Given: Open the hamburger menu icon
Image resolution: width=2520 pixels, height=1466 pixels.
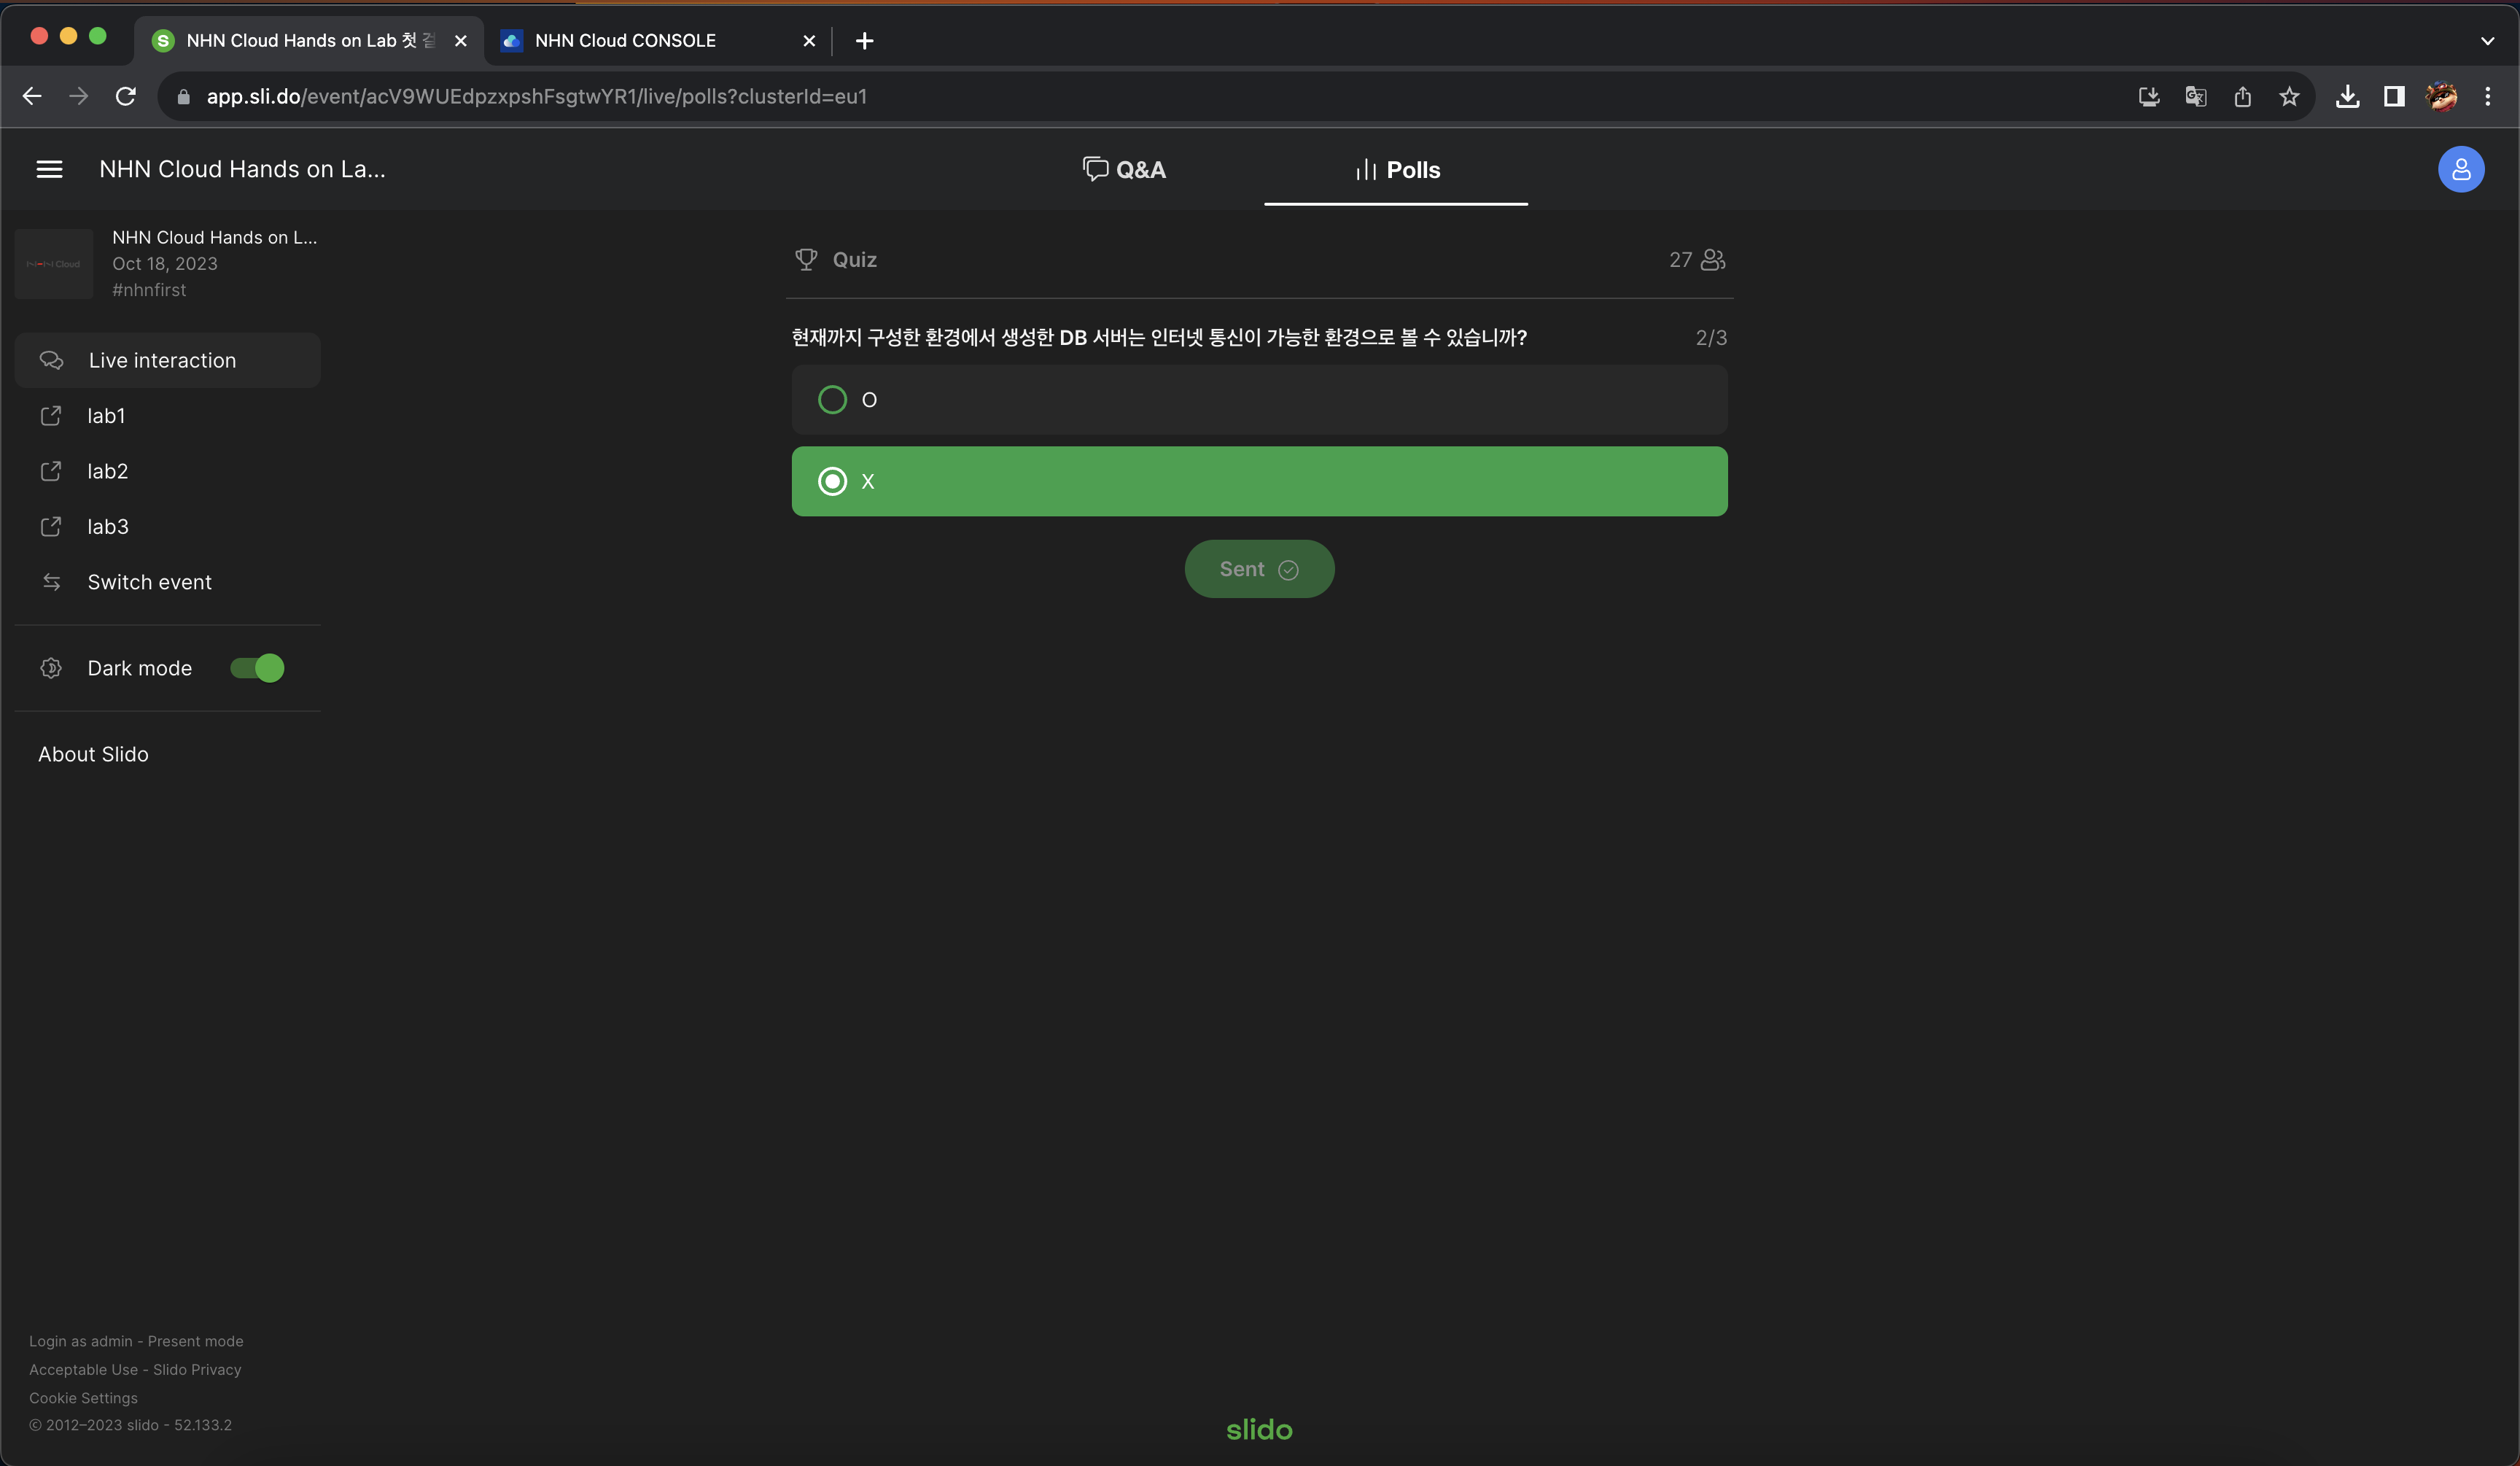Looking at the screenshot, I should tap(49, 169).
